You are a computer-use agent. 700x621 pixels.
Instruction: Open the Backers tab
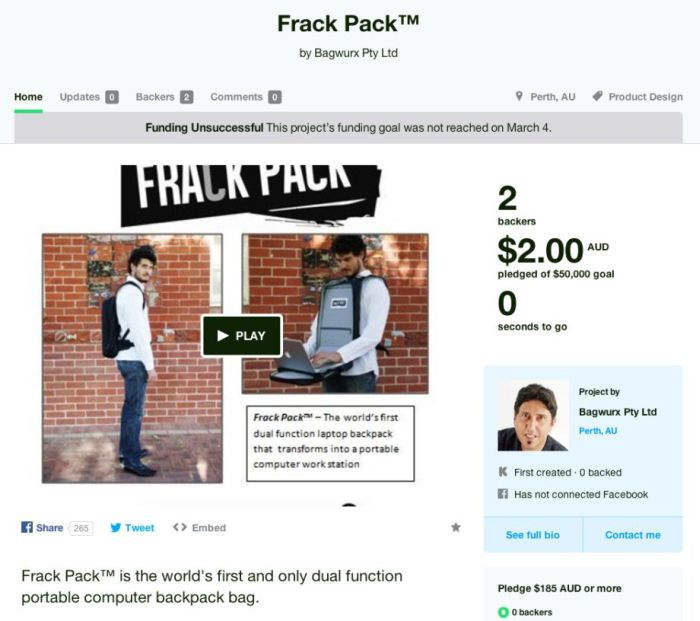pyautogui.click(x=164, y=97)
